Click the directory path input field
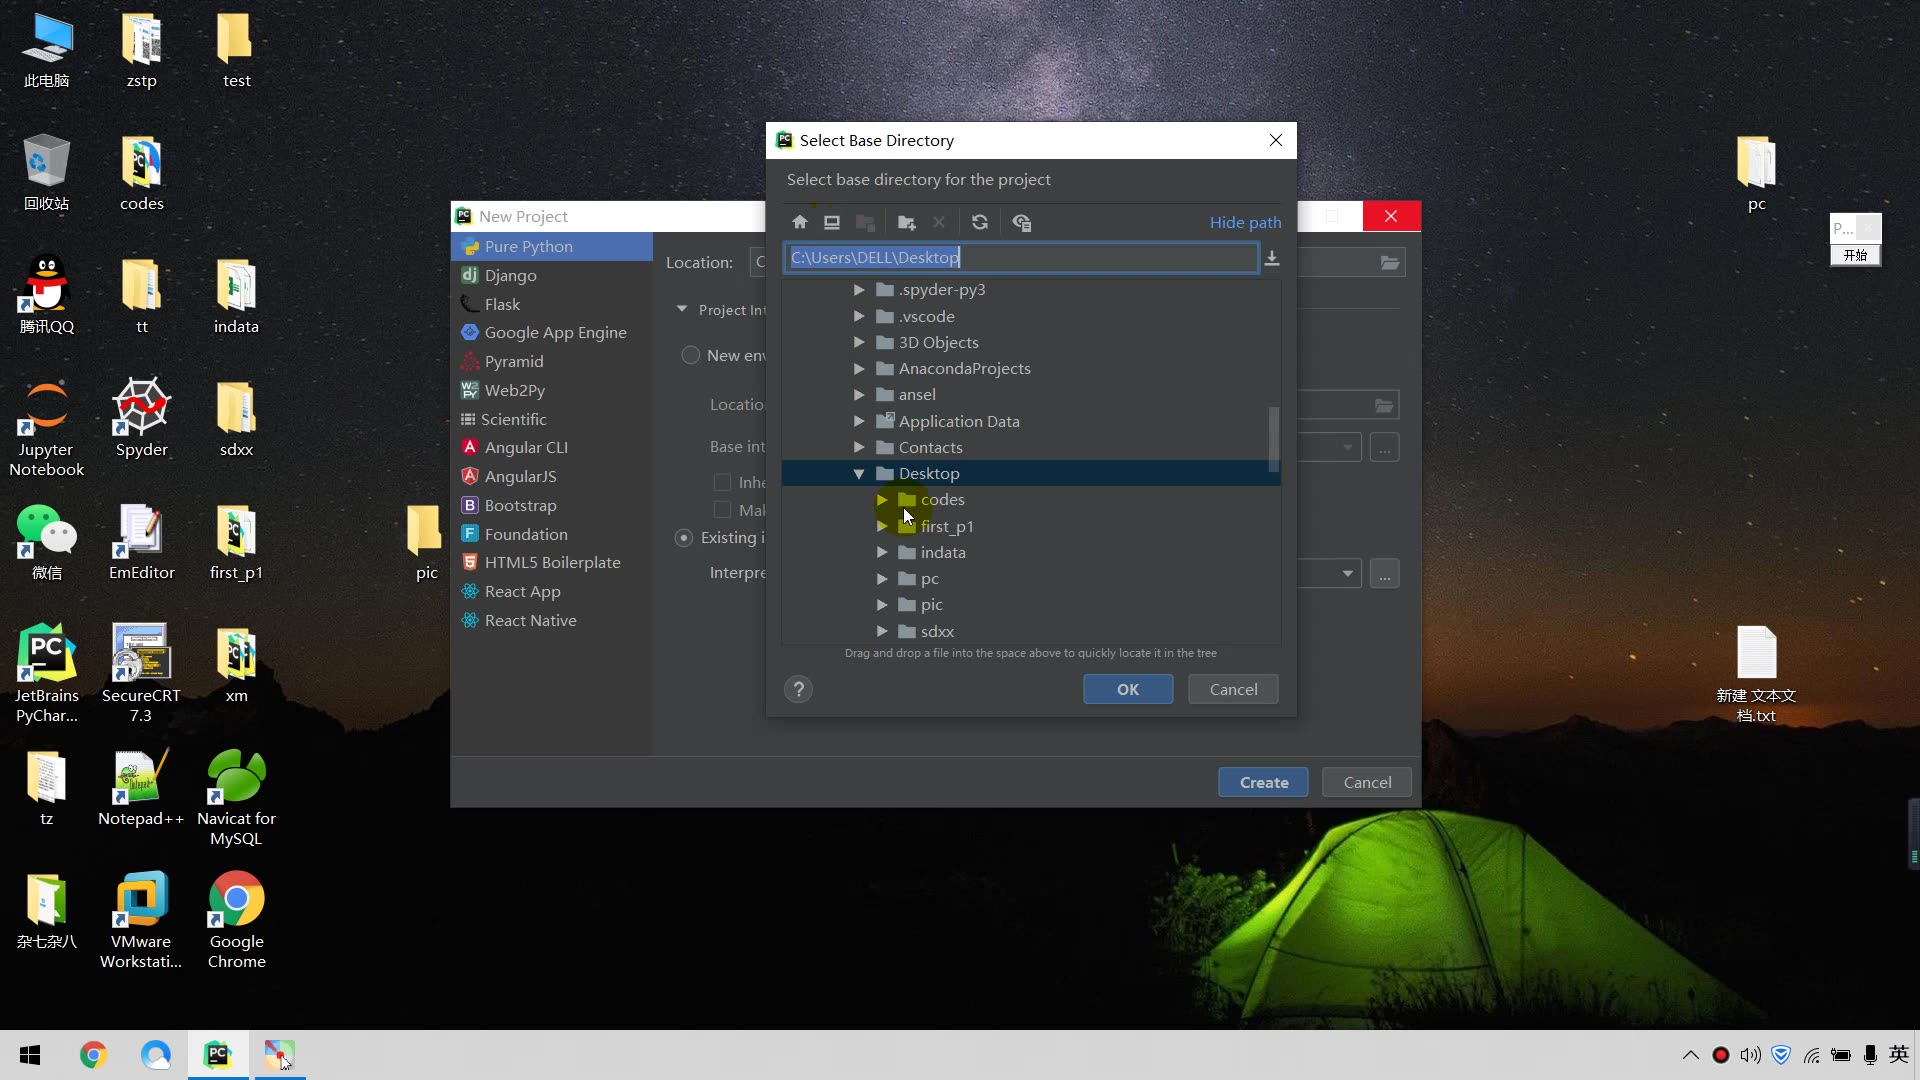 (1100, 258)
